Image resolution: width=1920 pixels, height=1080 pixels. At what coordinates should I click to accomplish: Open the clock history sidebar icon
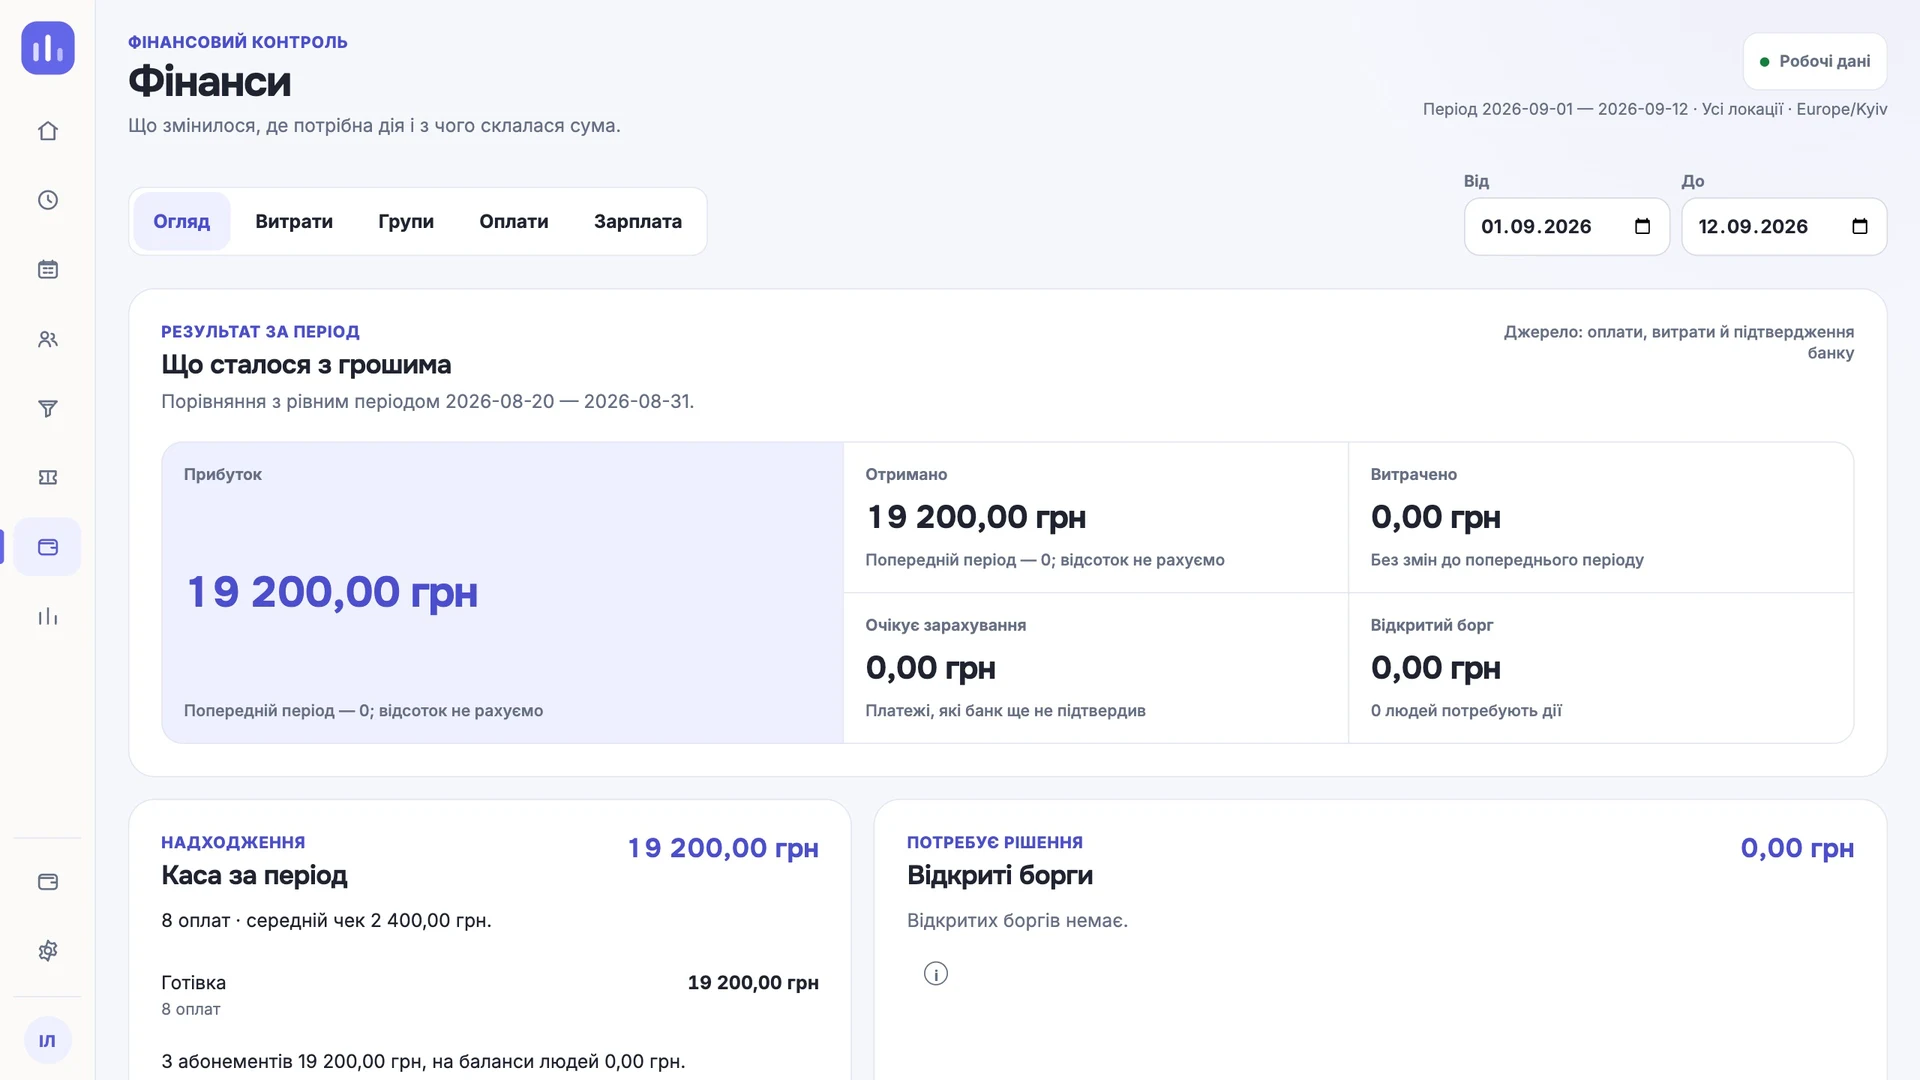[48, 200]
